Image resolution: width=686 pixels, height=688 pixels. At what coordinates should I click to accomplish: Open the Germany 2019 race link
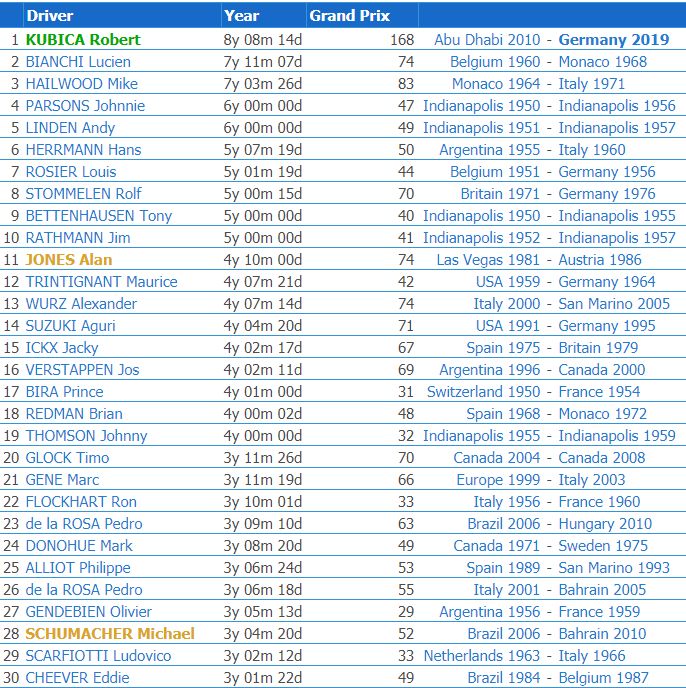point(614,40)
